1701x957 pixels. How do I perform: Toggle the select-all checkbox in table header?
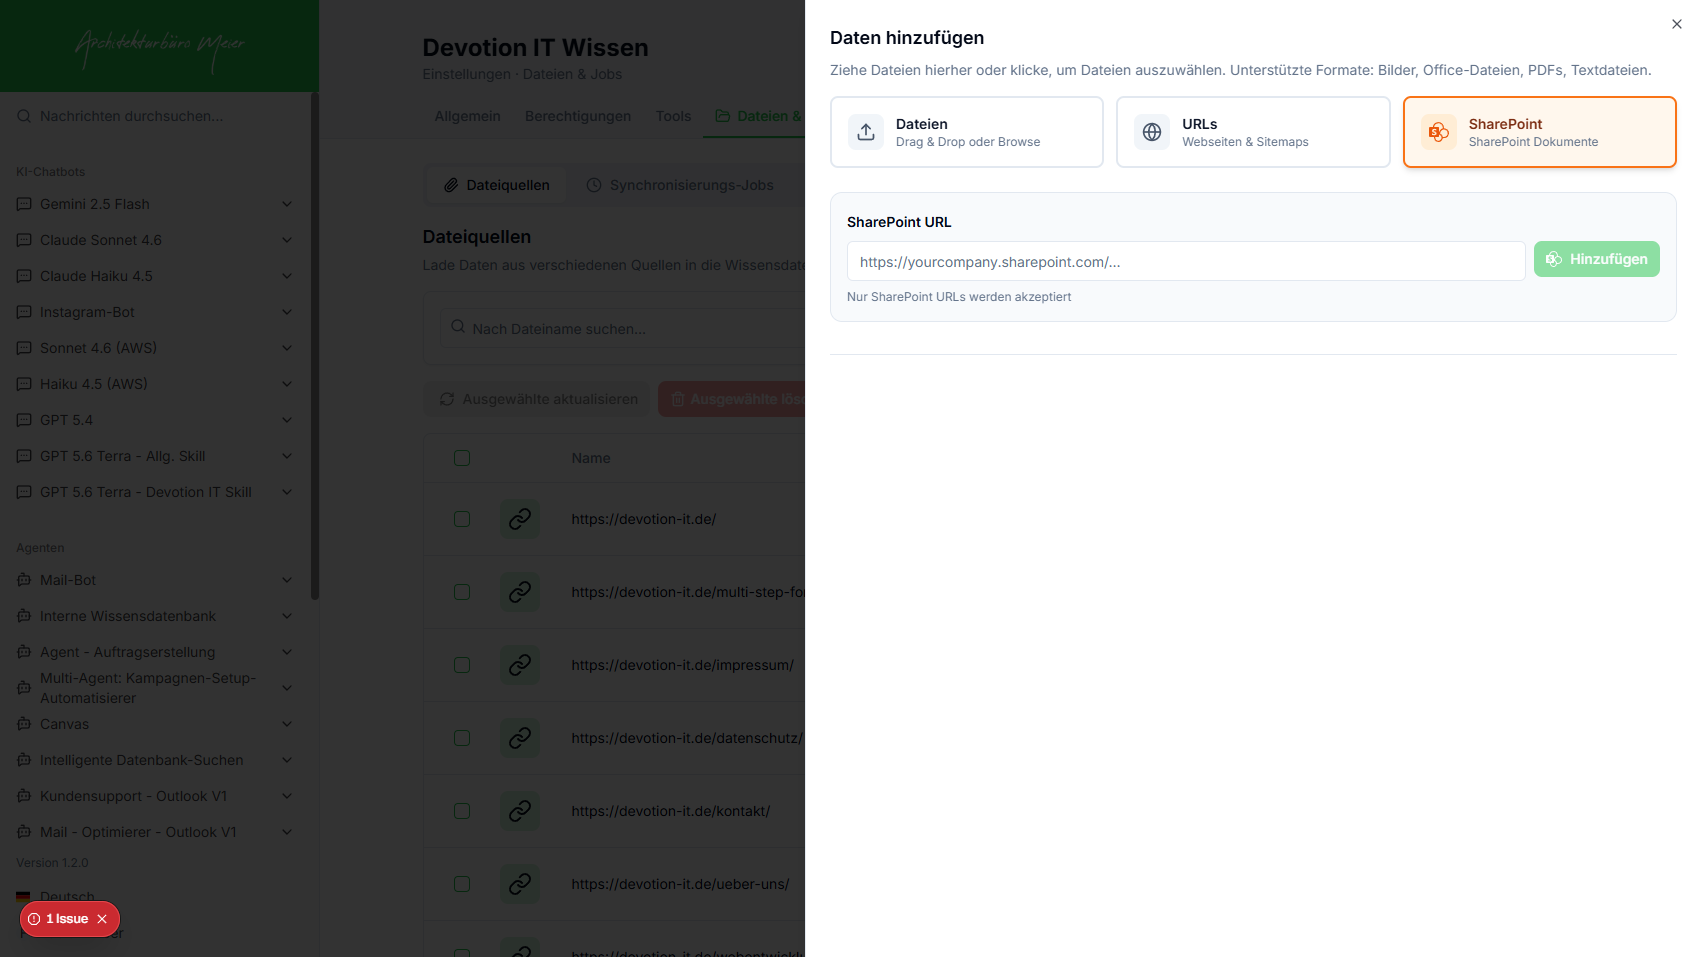[462, 458]
